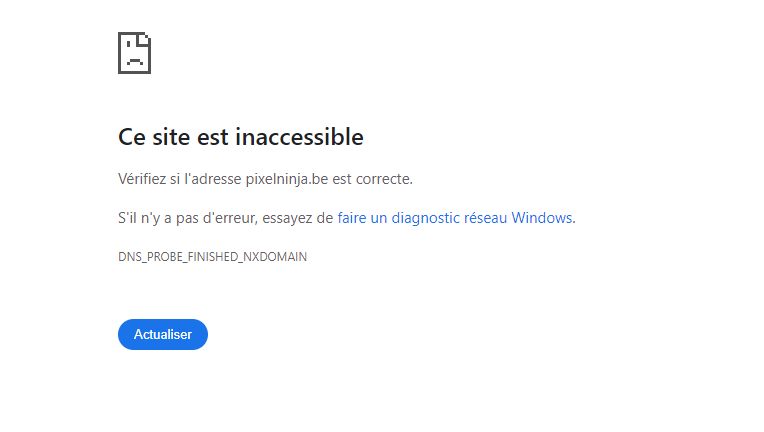The image size is (764, 432).
Task: Click the heading Ce site est inaccessible
Action: 240,137
